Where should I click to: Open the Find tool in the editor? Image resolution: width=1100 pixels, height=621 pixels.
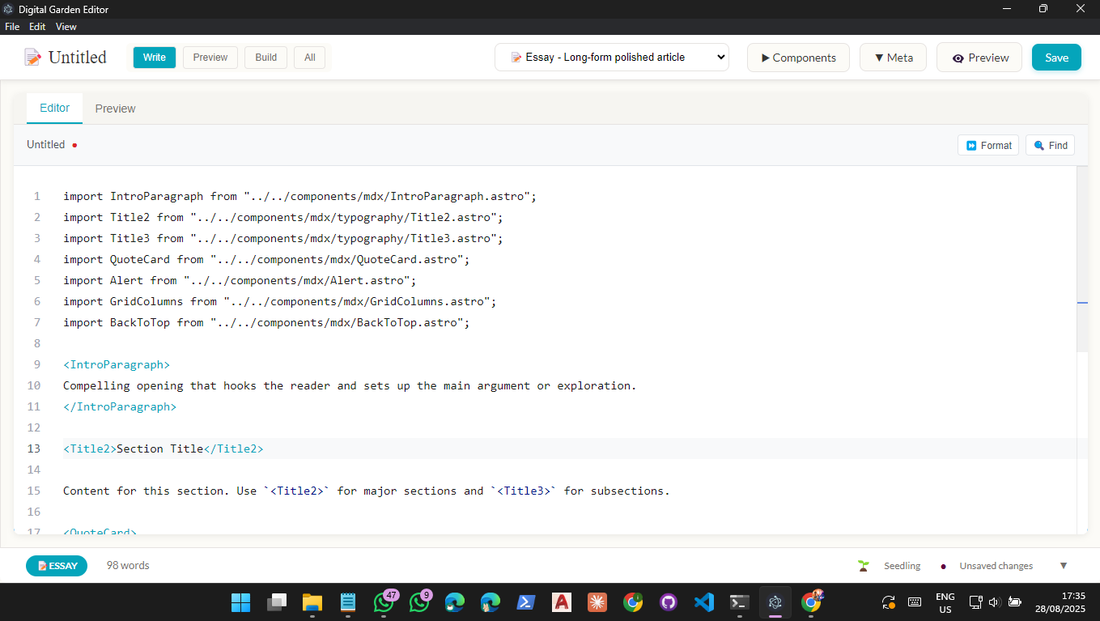[x=1050, y=144]
